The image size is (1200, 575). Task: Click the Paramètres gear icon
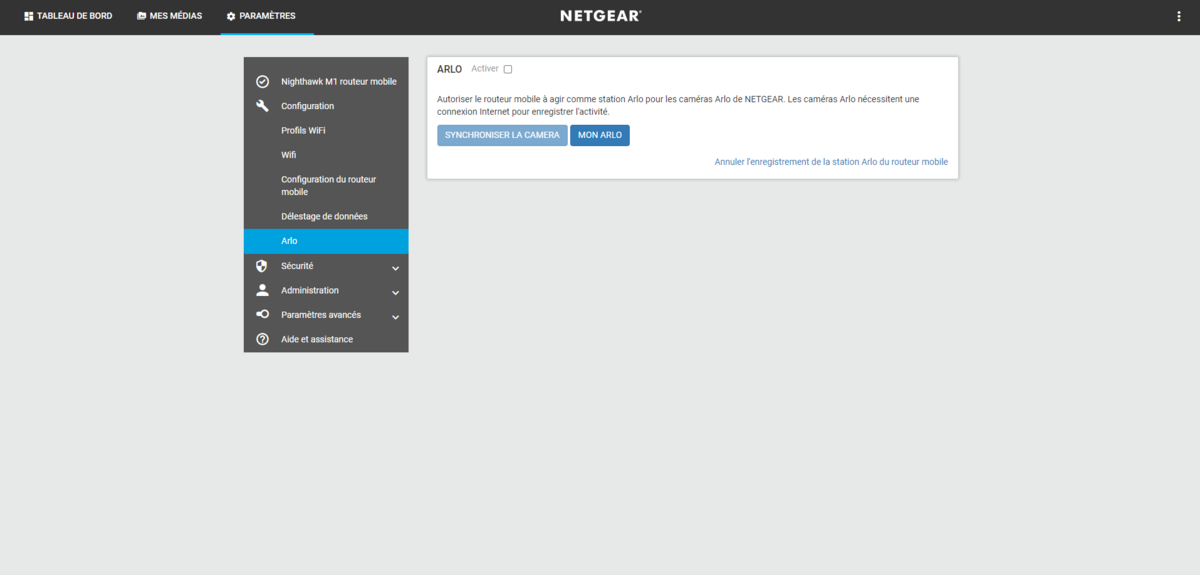point(231,16)
